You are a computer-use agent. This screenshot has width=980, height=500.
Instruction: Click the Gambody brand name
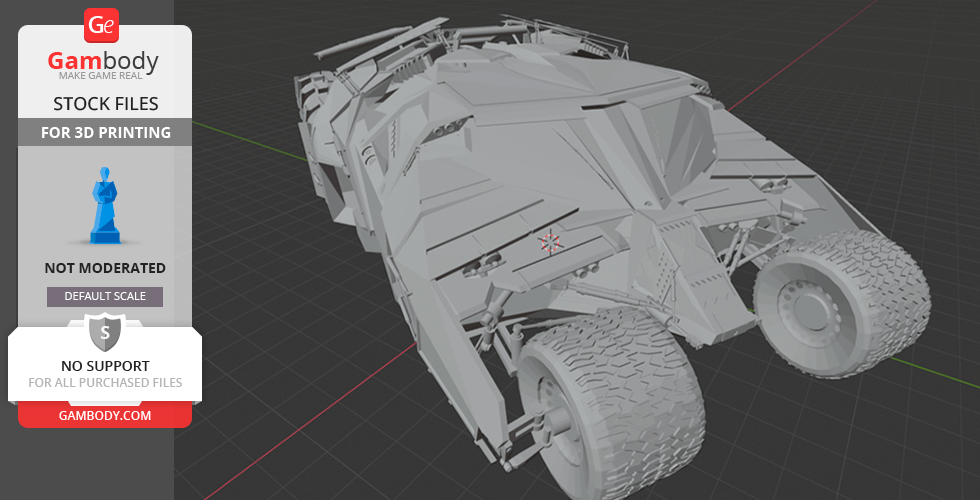103,61
